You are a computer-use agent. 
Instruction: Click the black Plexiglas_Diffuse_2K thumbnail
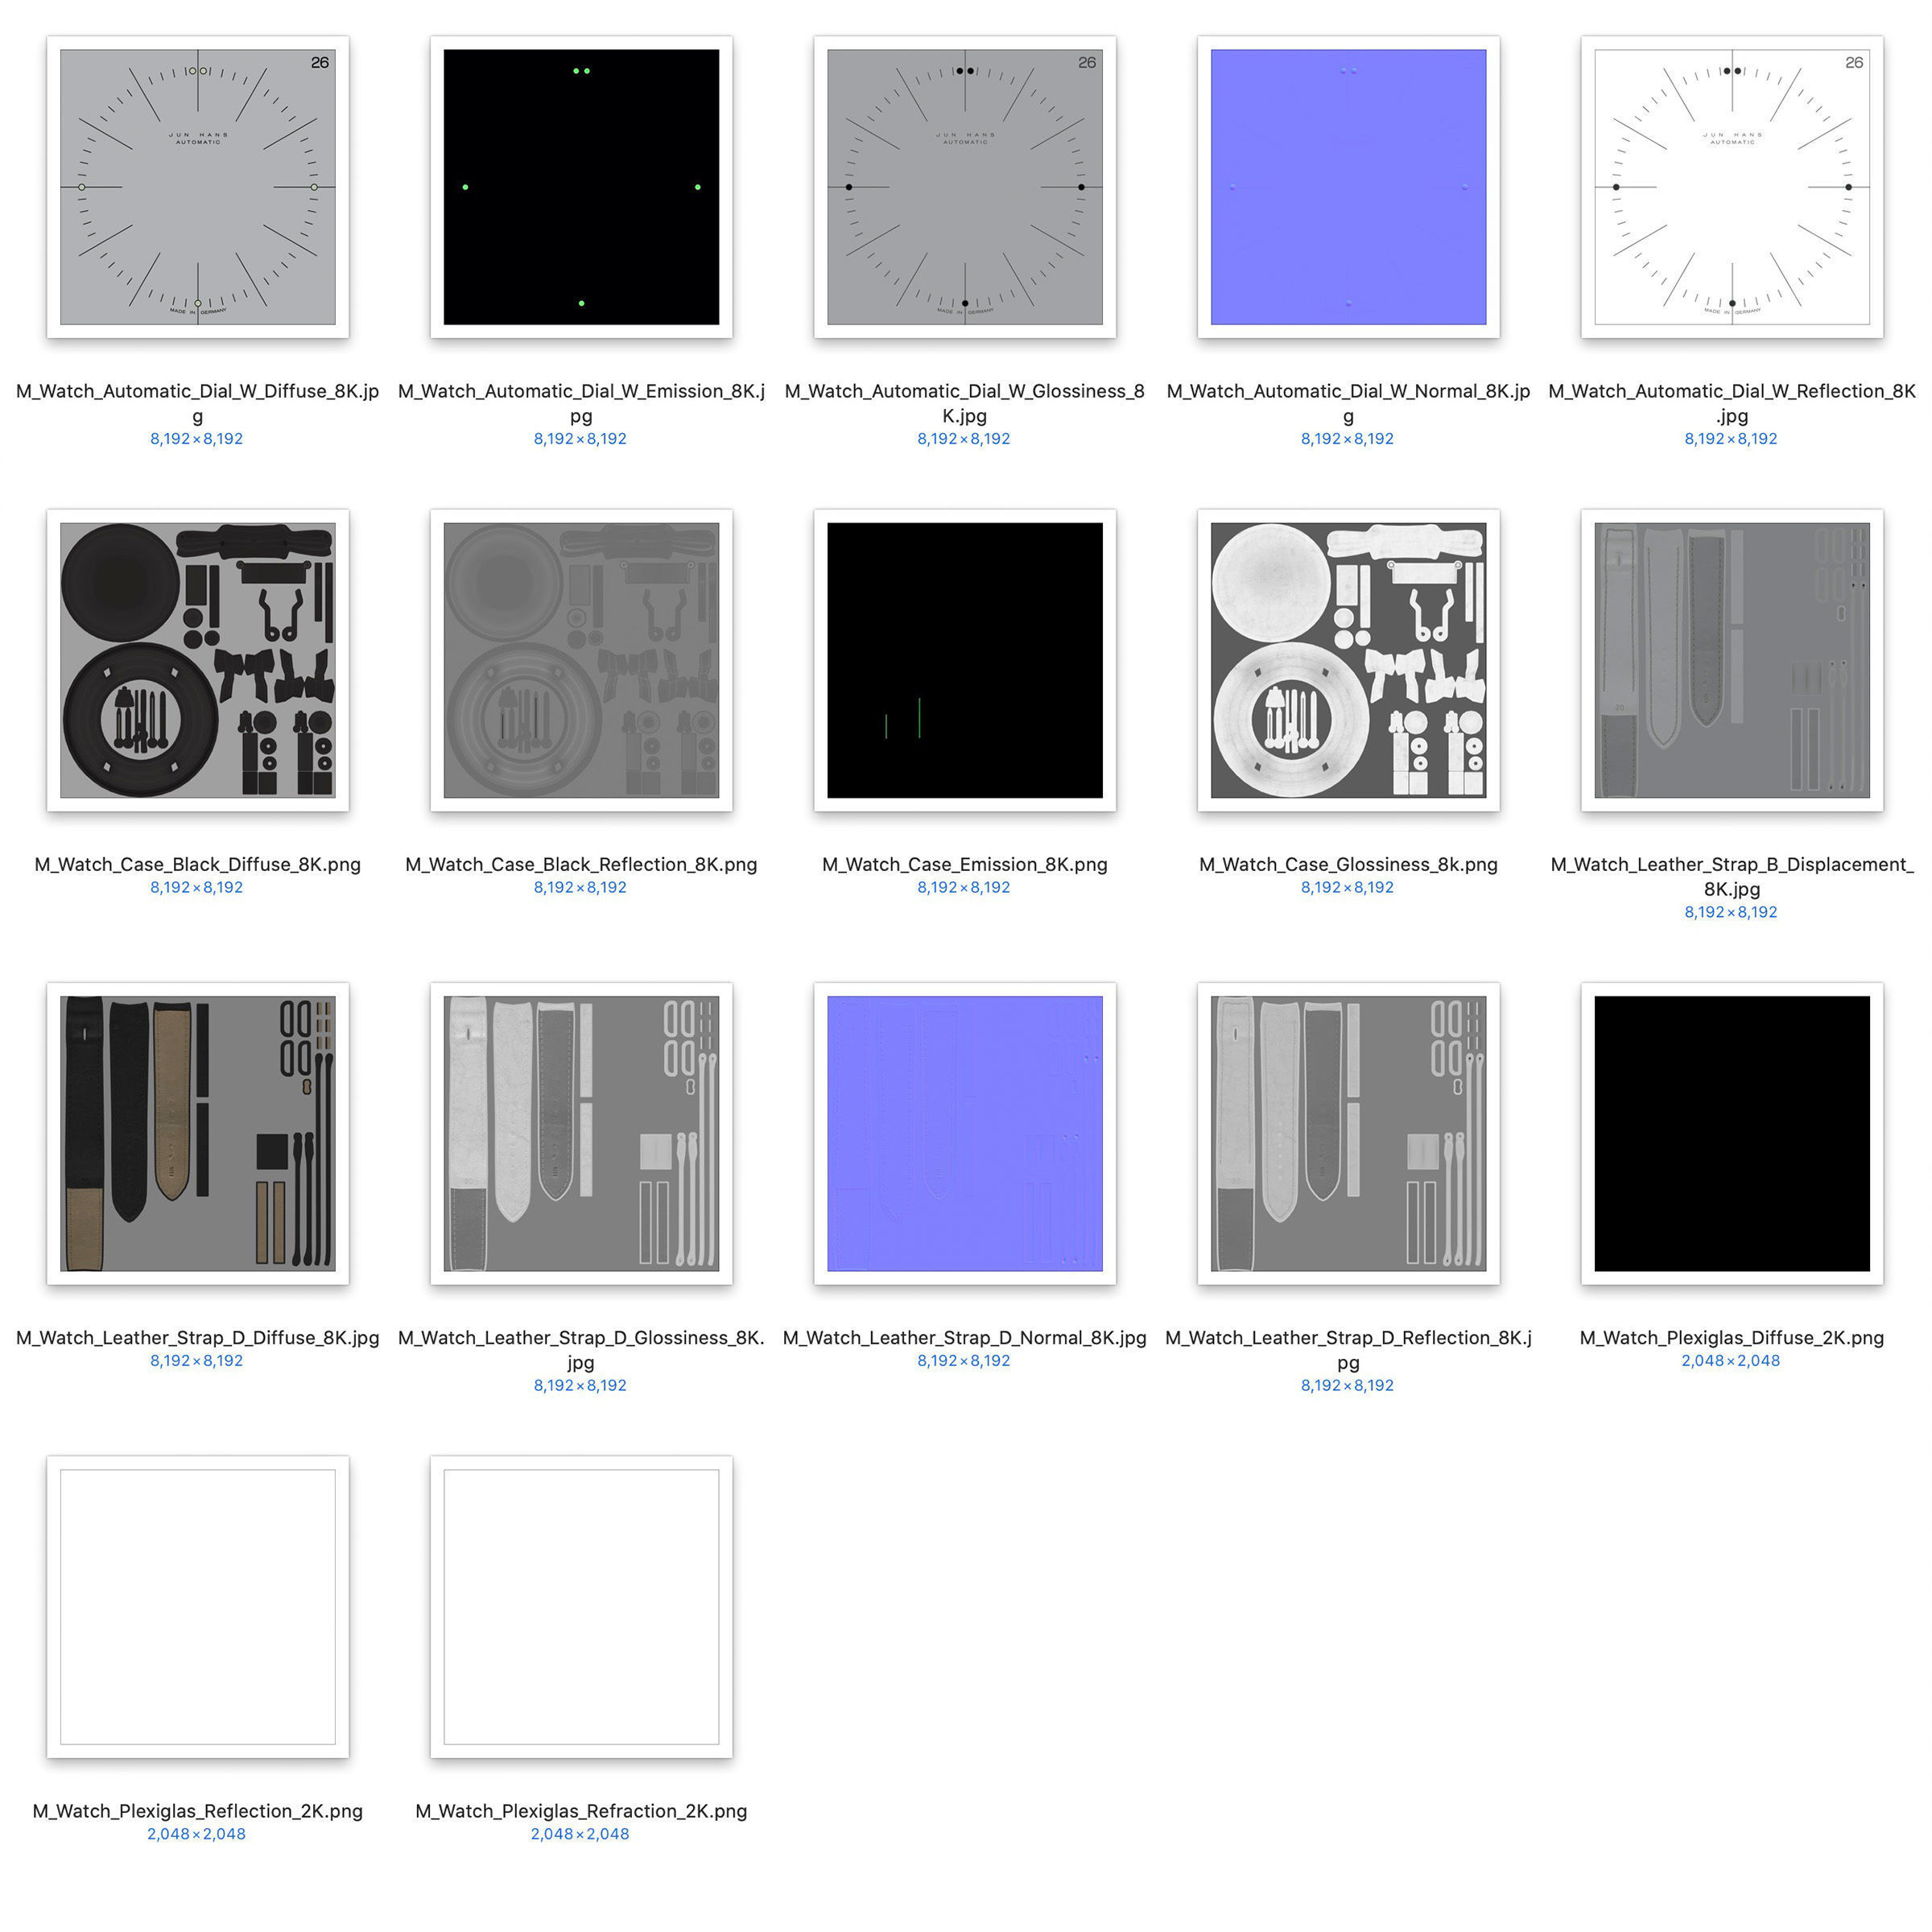pyautogui.click(x=1731, y=1133)
